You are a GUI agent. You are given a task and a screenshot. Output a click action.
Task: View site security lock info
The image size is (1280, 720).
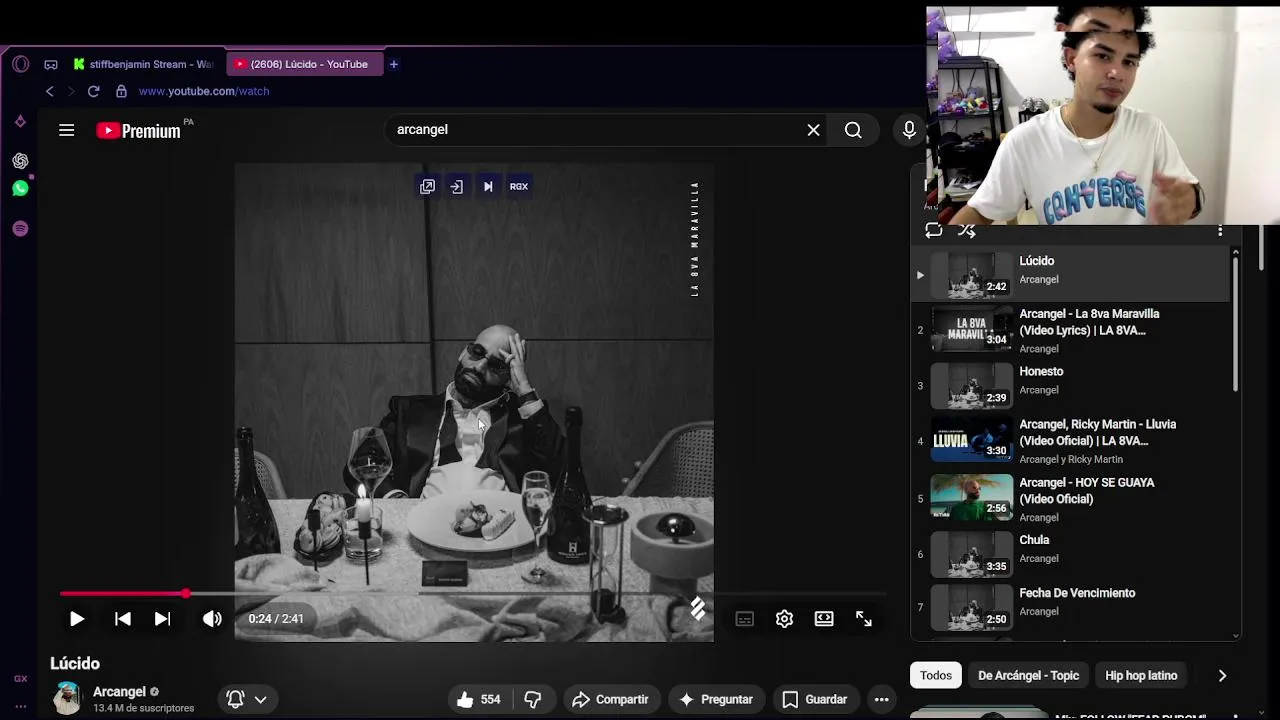(121, 91)
